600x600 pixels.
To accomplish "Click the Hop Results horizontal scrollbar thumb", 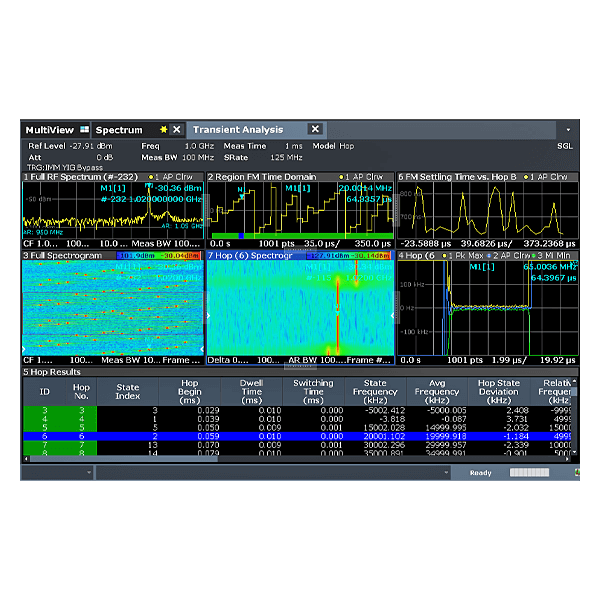I will [x=124, y=459].
